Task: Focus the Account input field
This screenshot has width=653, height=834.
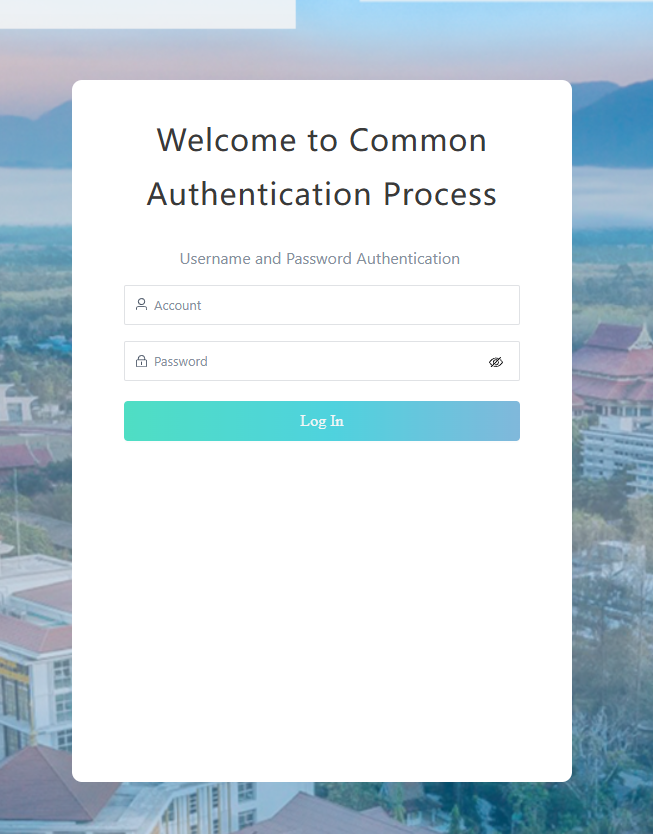Action: tap(322, 305)
